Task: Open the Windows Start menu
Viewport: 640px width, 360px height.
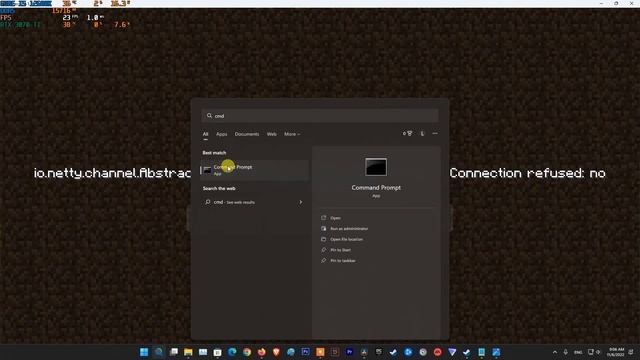Action: coord(144,352)
